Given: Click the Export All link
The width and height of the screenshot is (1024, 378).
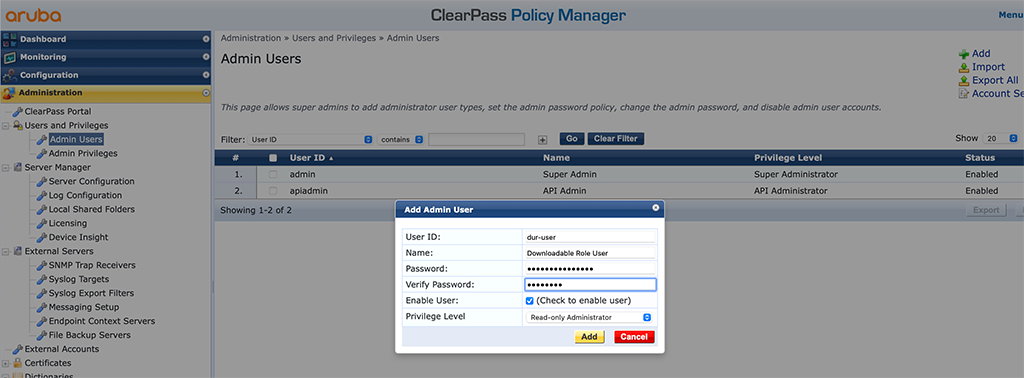Looking at the screenshot, I should tap(995, 80).
